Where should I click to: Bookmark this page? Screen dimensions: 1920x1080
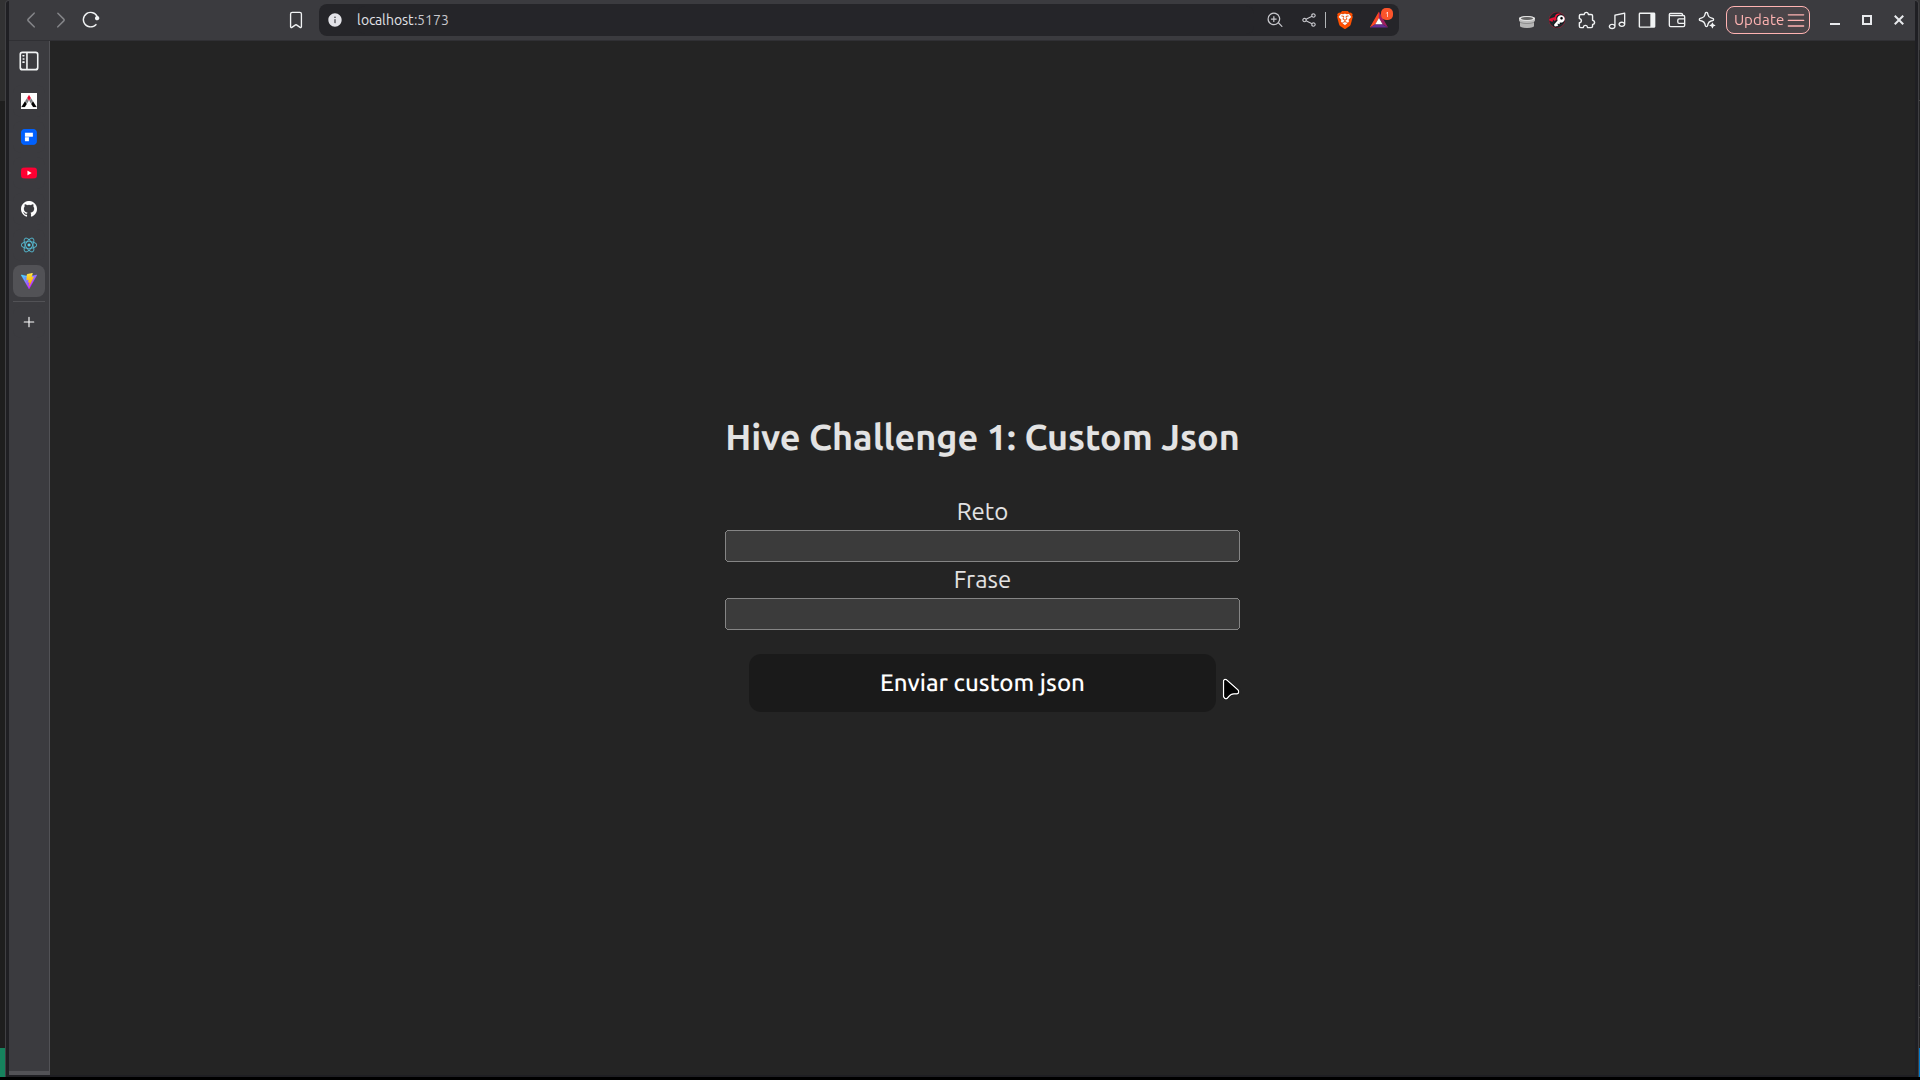click(x=296, y=20)
